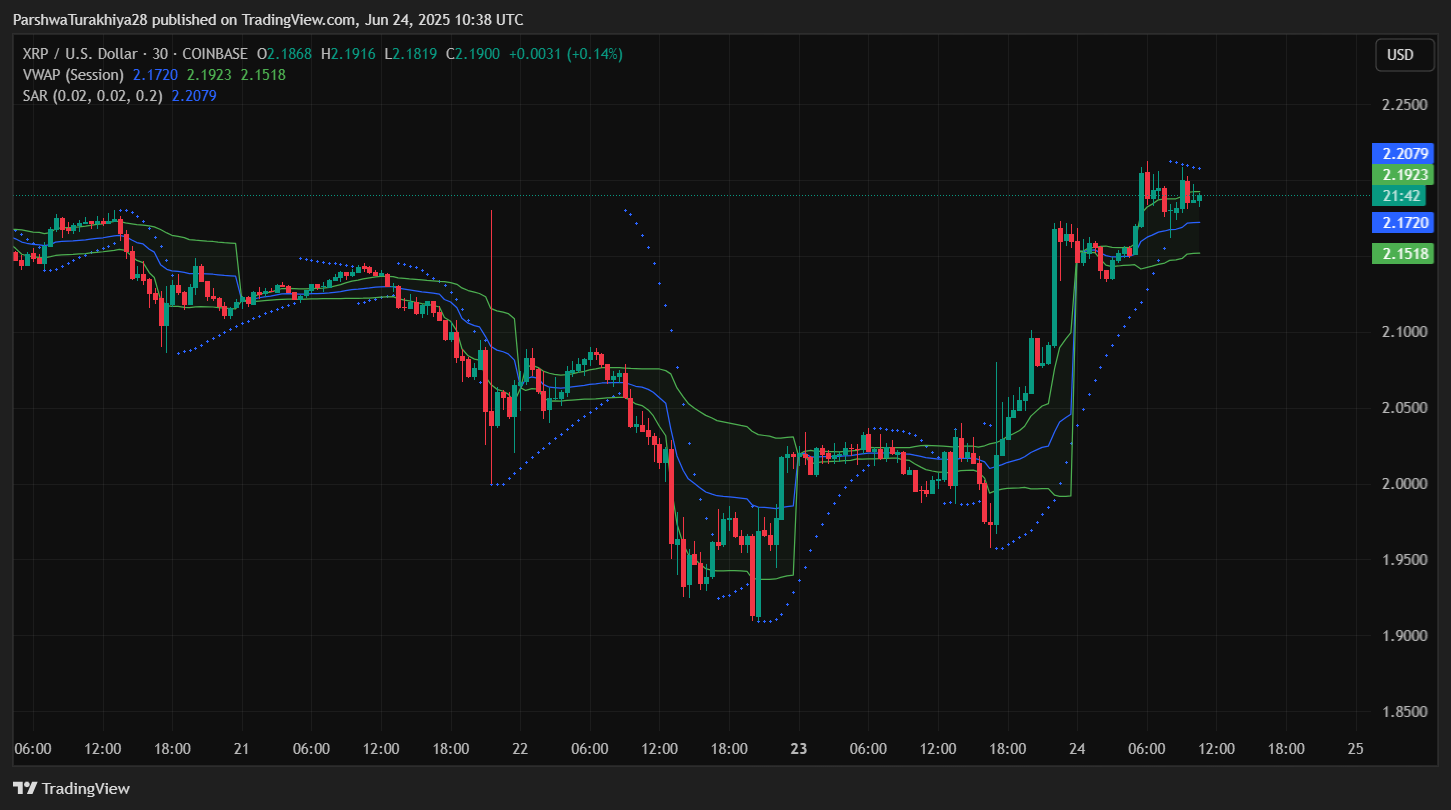Click date label 22 on time axis
The height and width of the screenshot is (810, 1451).
[x=520, y=749]
